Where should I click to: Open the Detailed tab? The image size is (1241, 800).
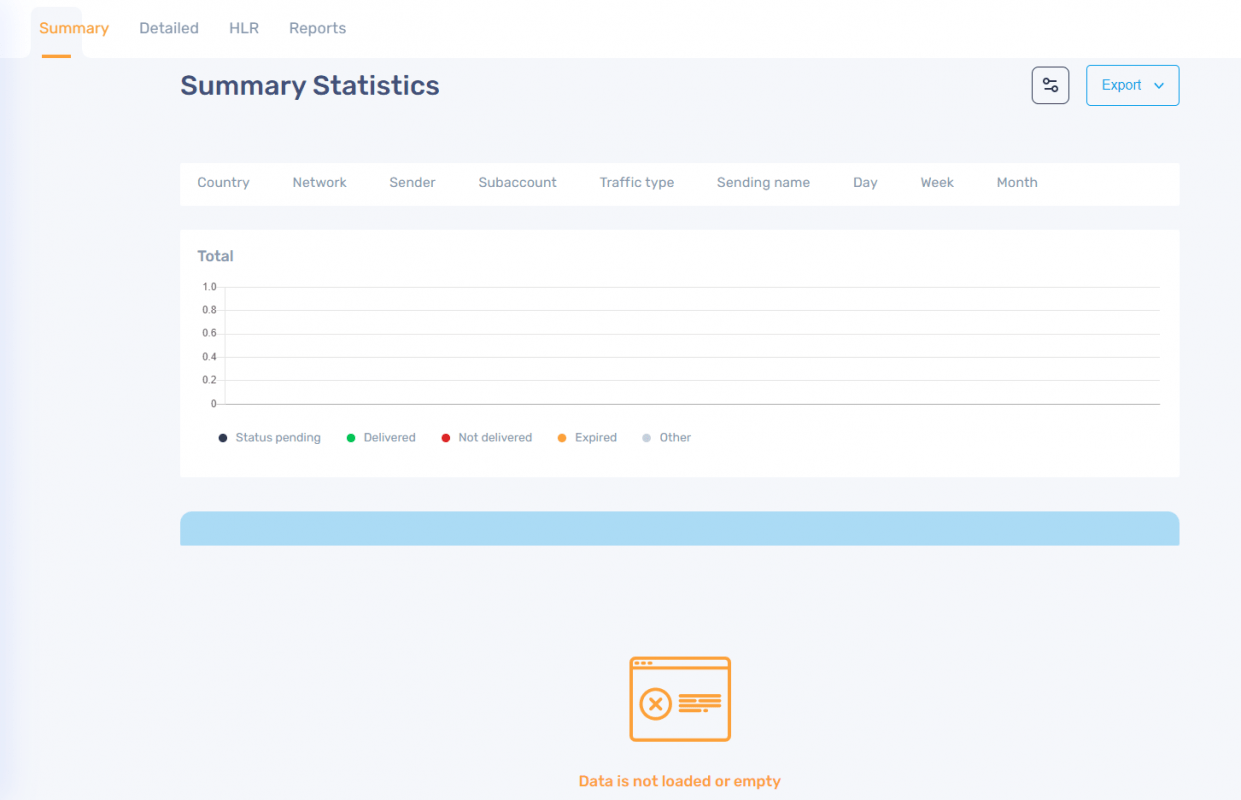[169, 28]
